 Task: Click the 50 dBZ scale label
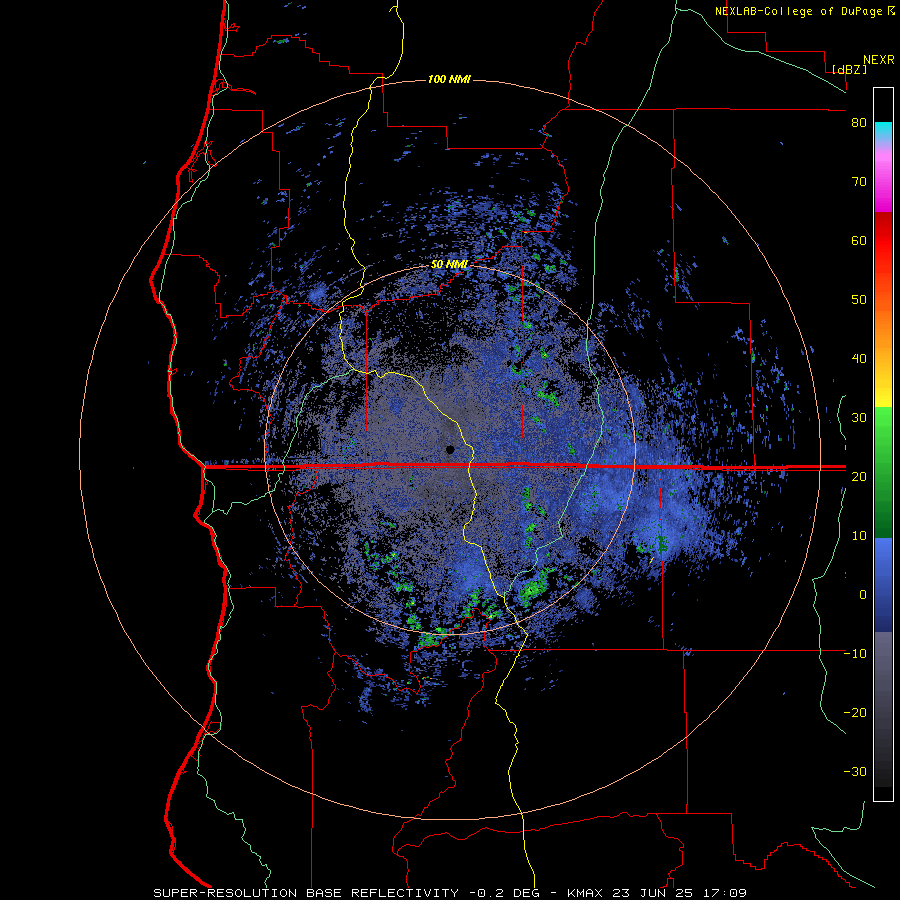(x=859, y=300)
